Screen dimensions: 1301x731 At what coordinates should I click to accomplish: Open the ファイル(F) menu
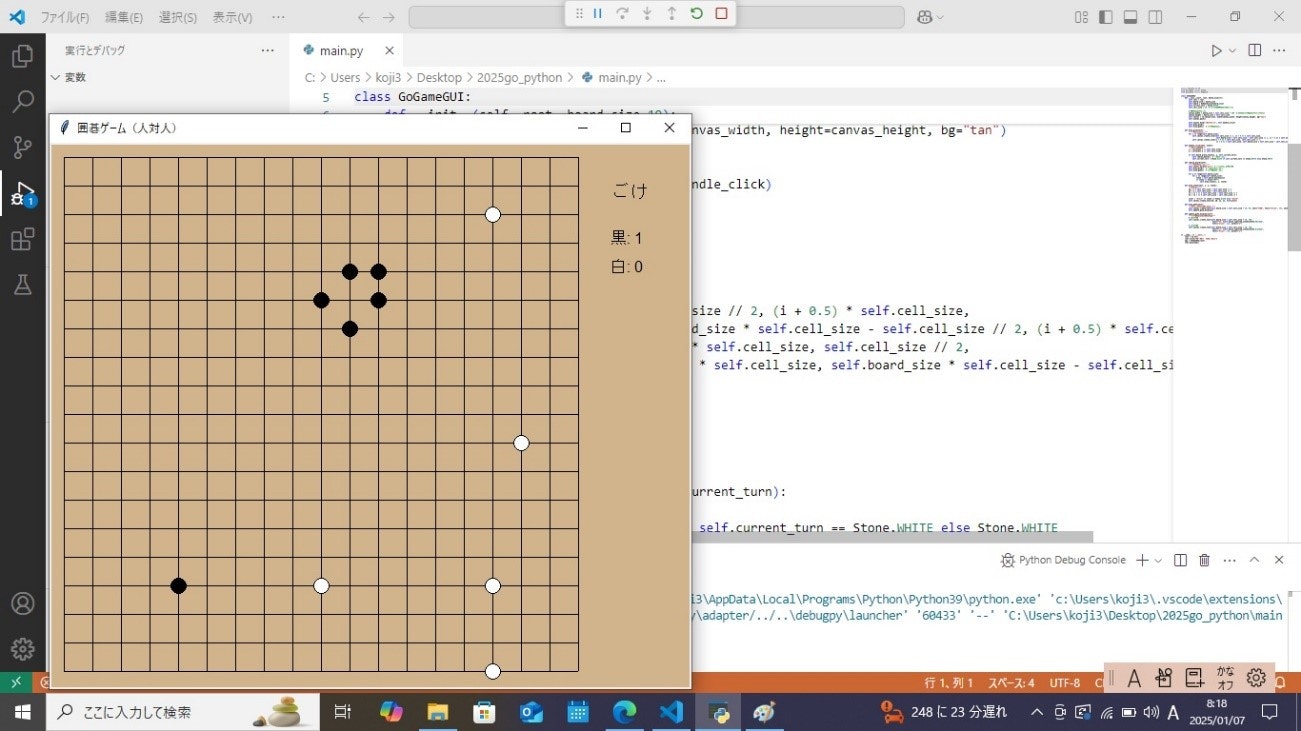[x=64, y=17]
